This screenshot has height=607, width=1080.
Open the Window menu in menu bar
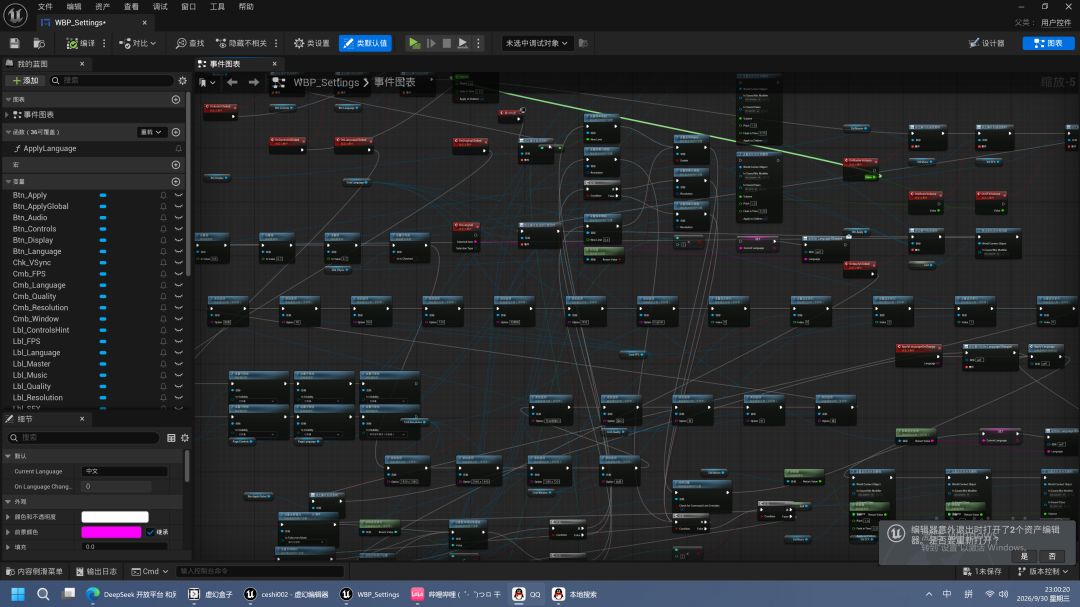188,6
